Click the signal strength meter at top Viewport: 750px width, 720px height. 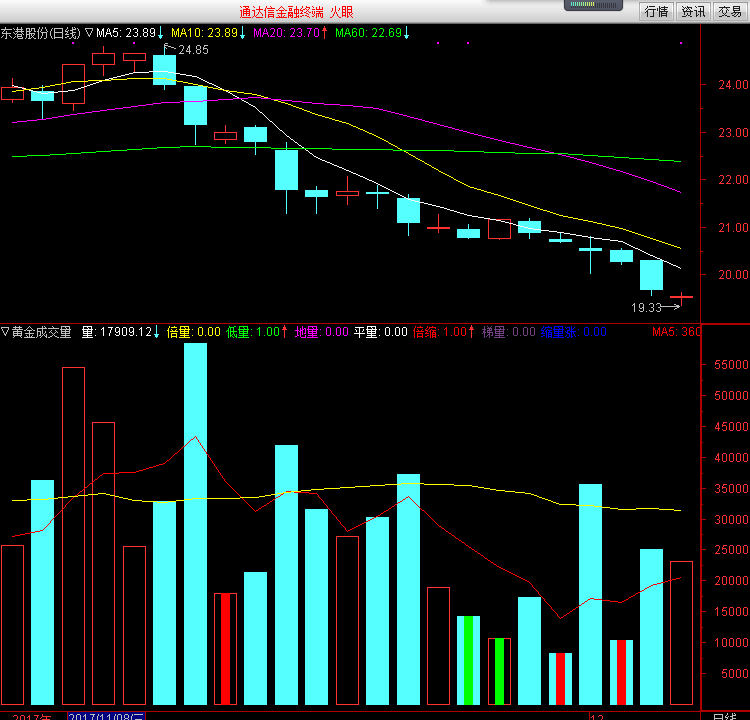coord(593,5)
